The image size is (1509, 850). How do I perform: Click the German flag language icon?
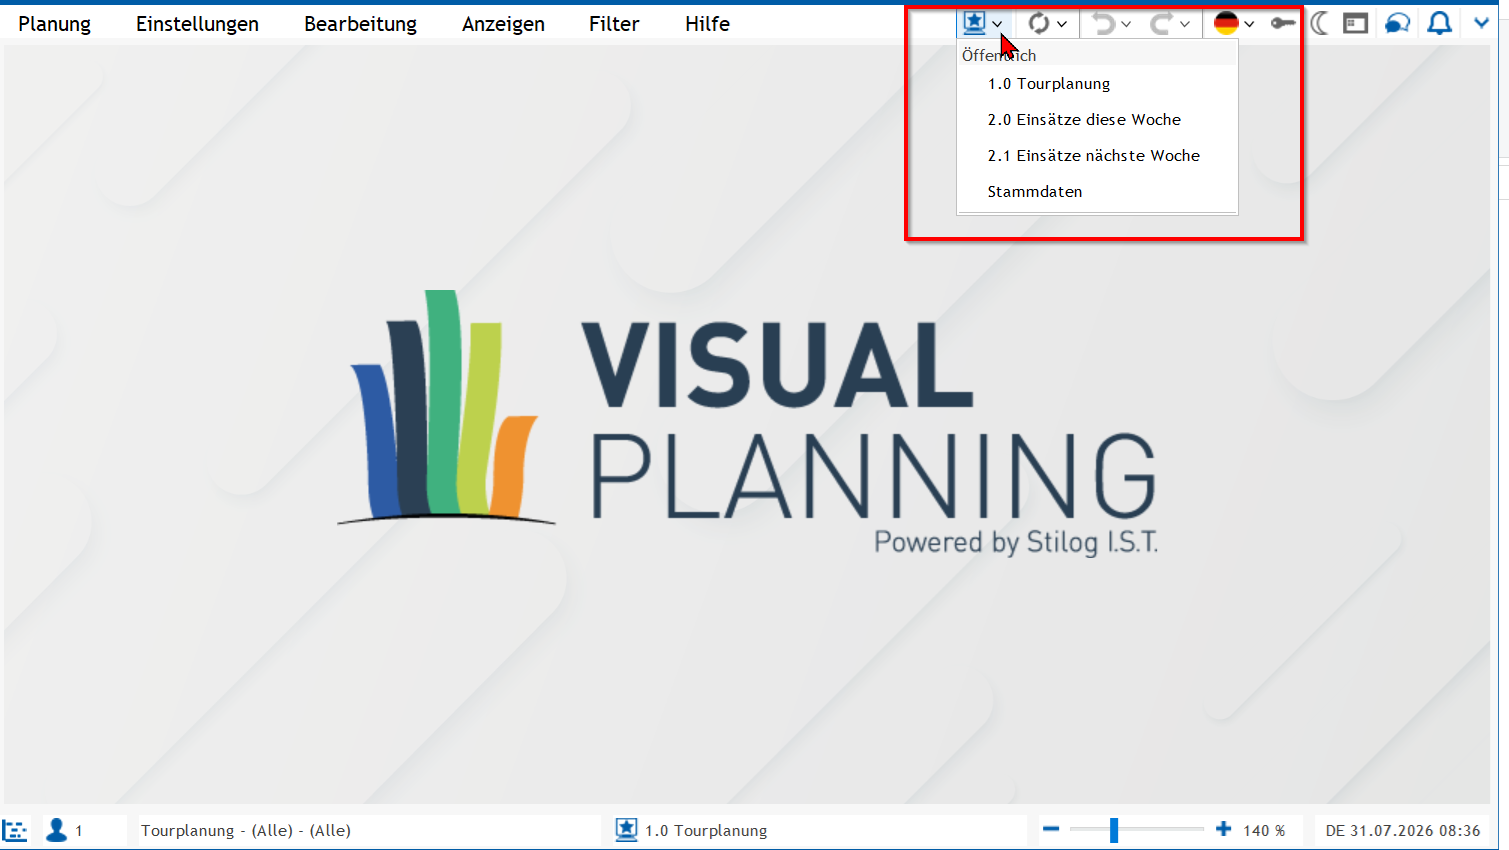click(1226, 23)
